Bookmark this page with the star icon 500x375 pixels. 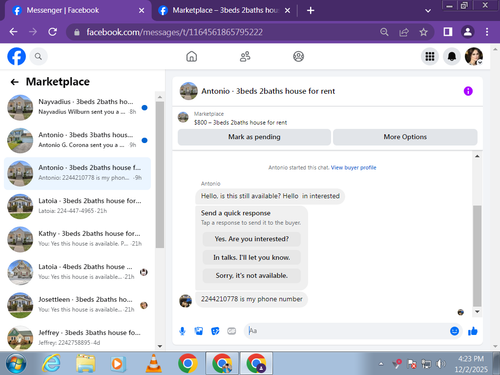pos(423,32)
